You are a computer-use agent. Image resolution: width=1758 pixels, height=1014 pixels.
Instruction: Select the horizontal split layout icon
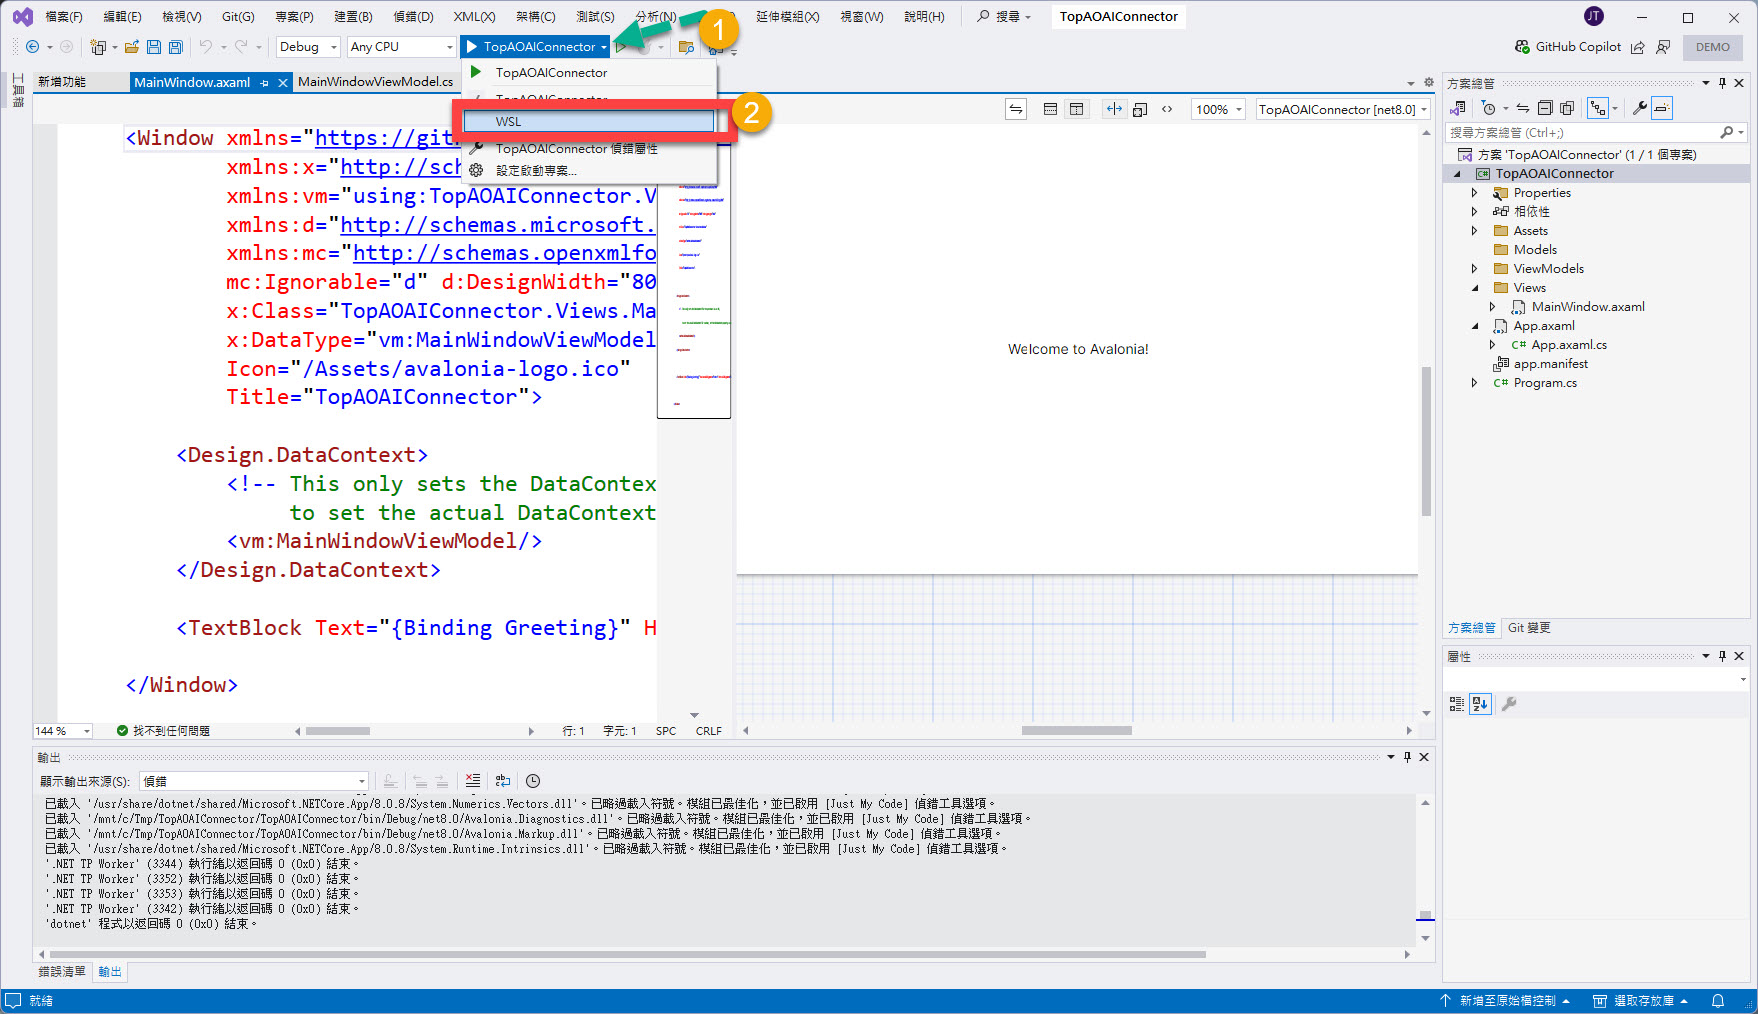click(x=1050, y=109)
